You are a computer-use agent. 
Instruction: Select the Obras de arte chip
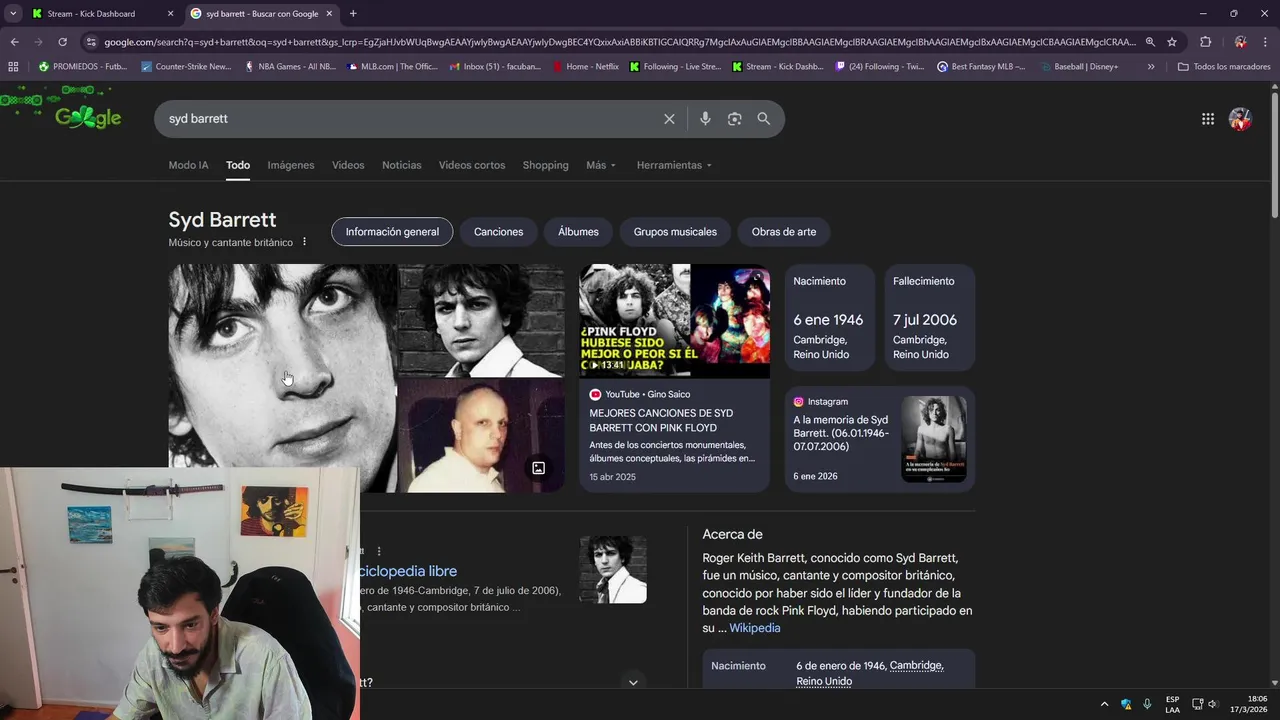[x=784, y=232]
